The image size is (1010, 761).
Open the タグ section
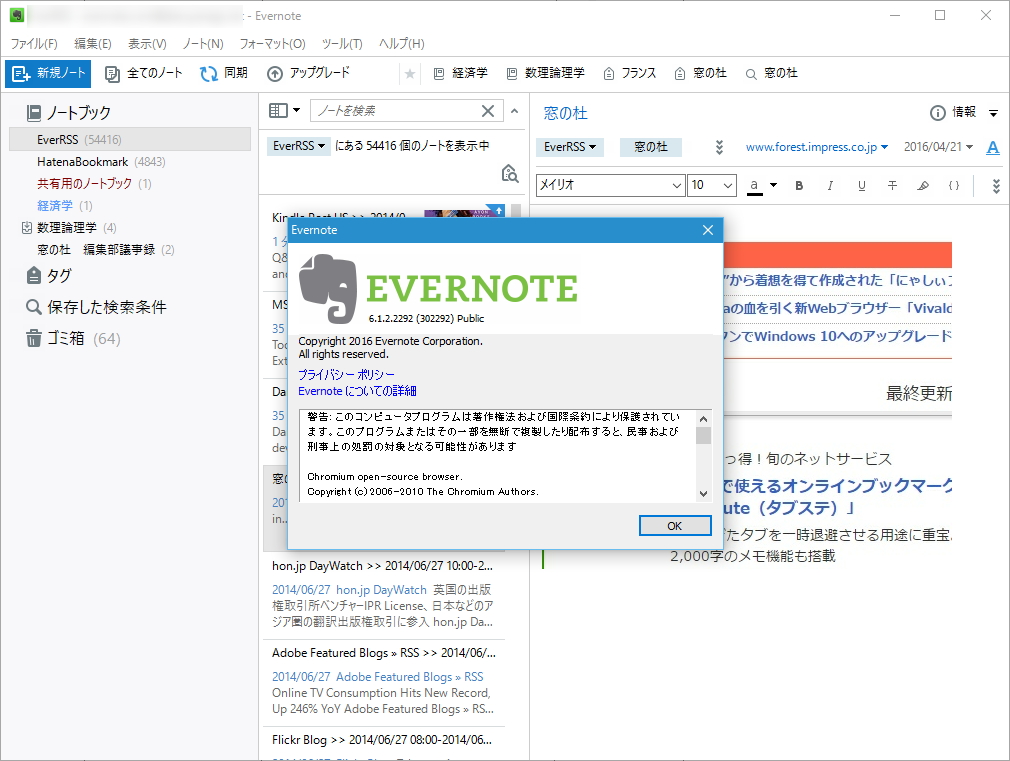point(49,276)
